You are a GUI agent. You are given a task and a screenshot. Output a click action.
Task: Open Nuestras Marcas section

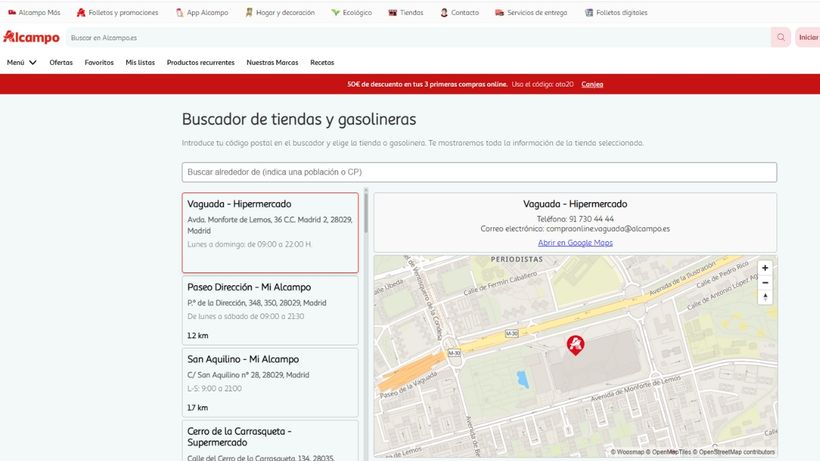272,62
